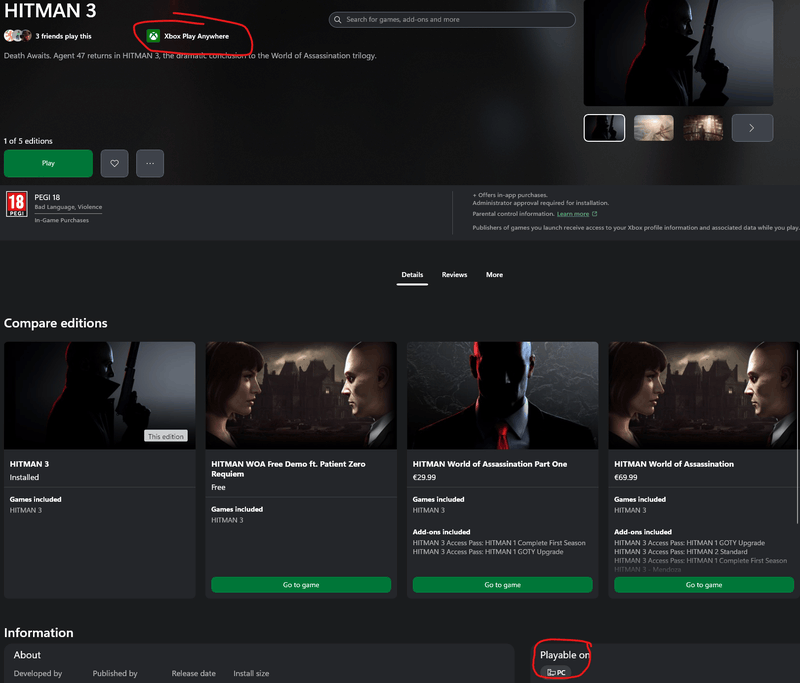Show next screenshots with chevron arrow
800x683 pixels.
pyautogui.click(x=752, y=128)
